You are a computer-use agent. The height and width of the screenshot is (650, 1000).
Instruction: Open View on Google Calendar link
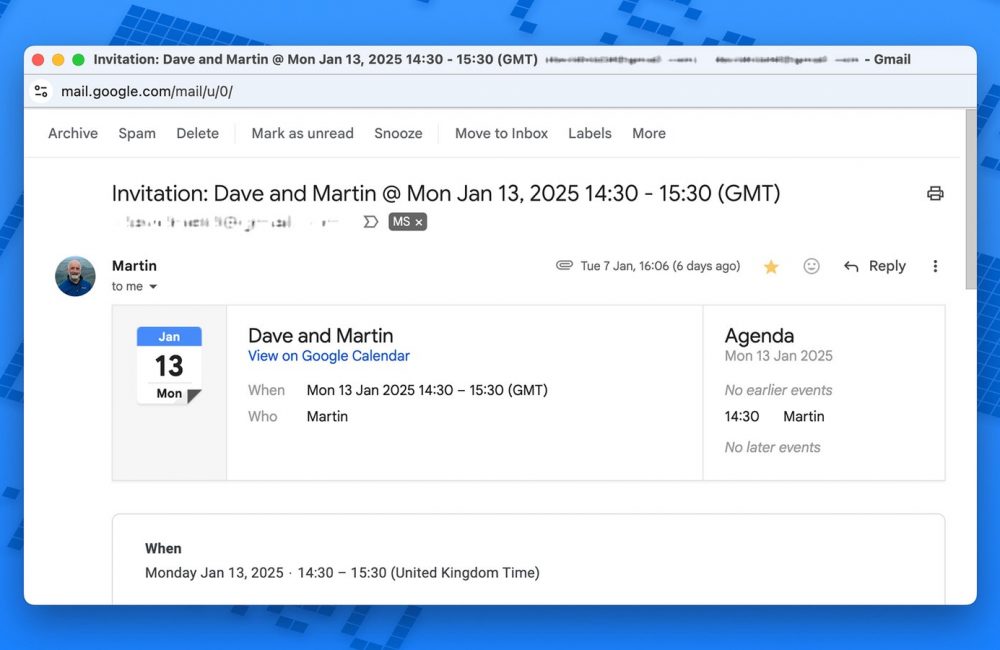(x=329, y=356)
